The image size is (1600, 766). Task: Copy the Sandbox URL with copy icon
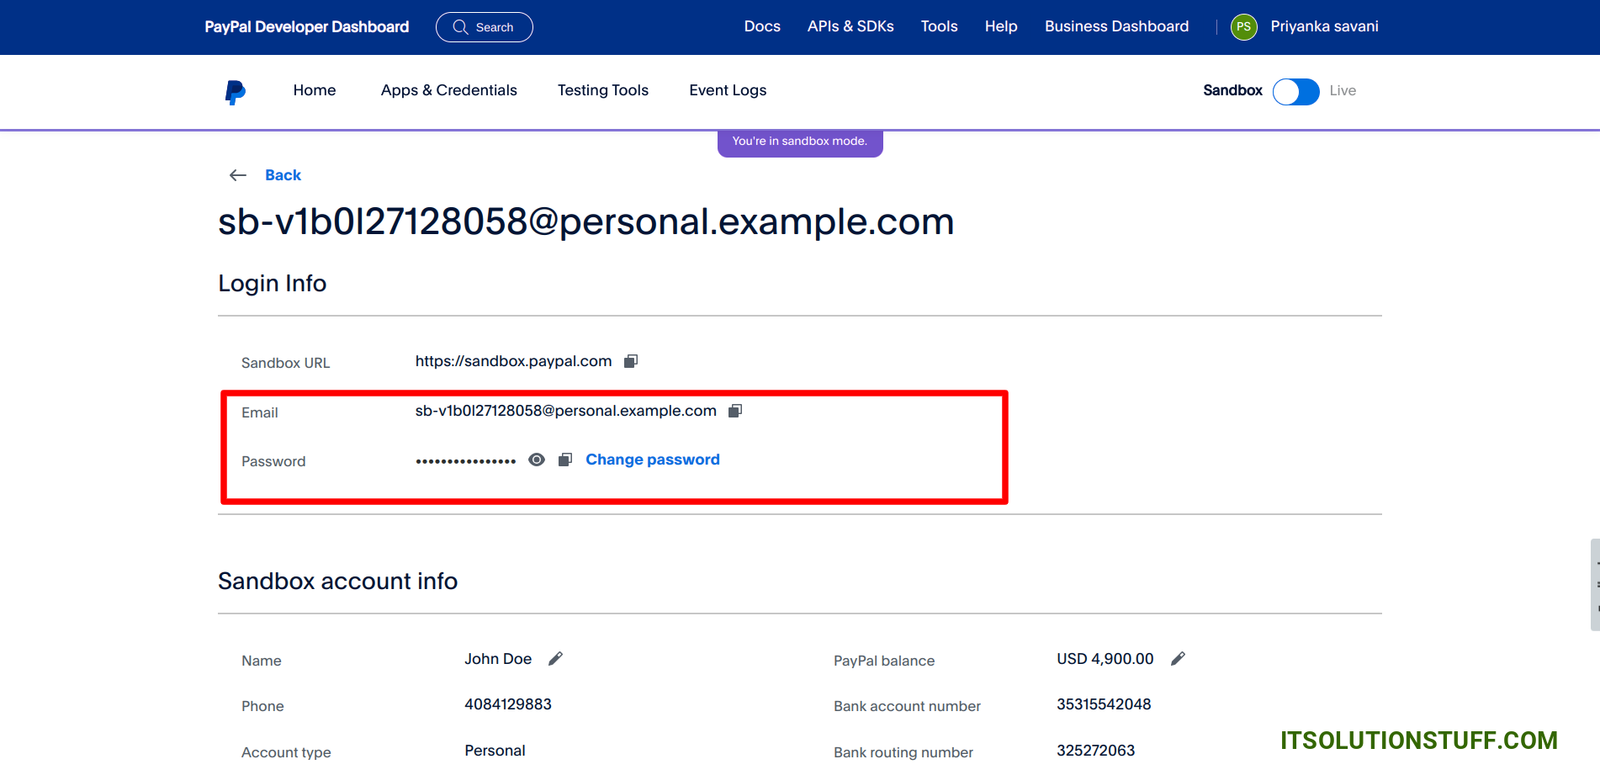click(x=631, y=361)
